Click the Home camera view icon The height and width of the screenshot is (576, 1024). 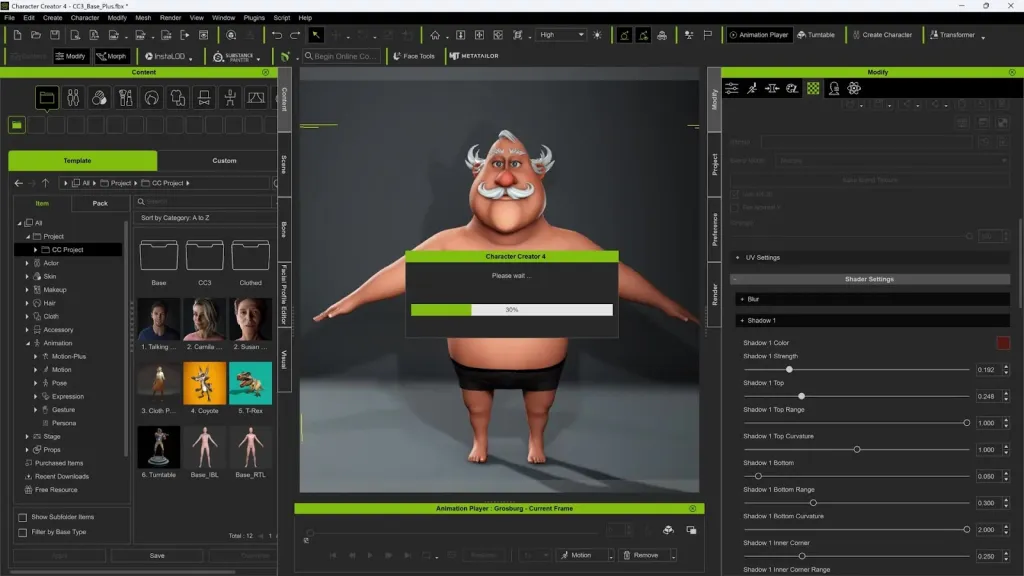(x=435, y=35)
